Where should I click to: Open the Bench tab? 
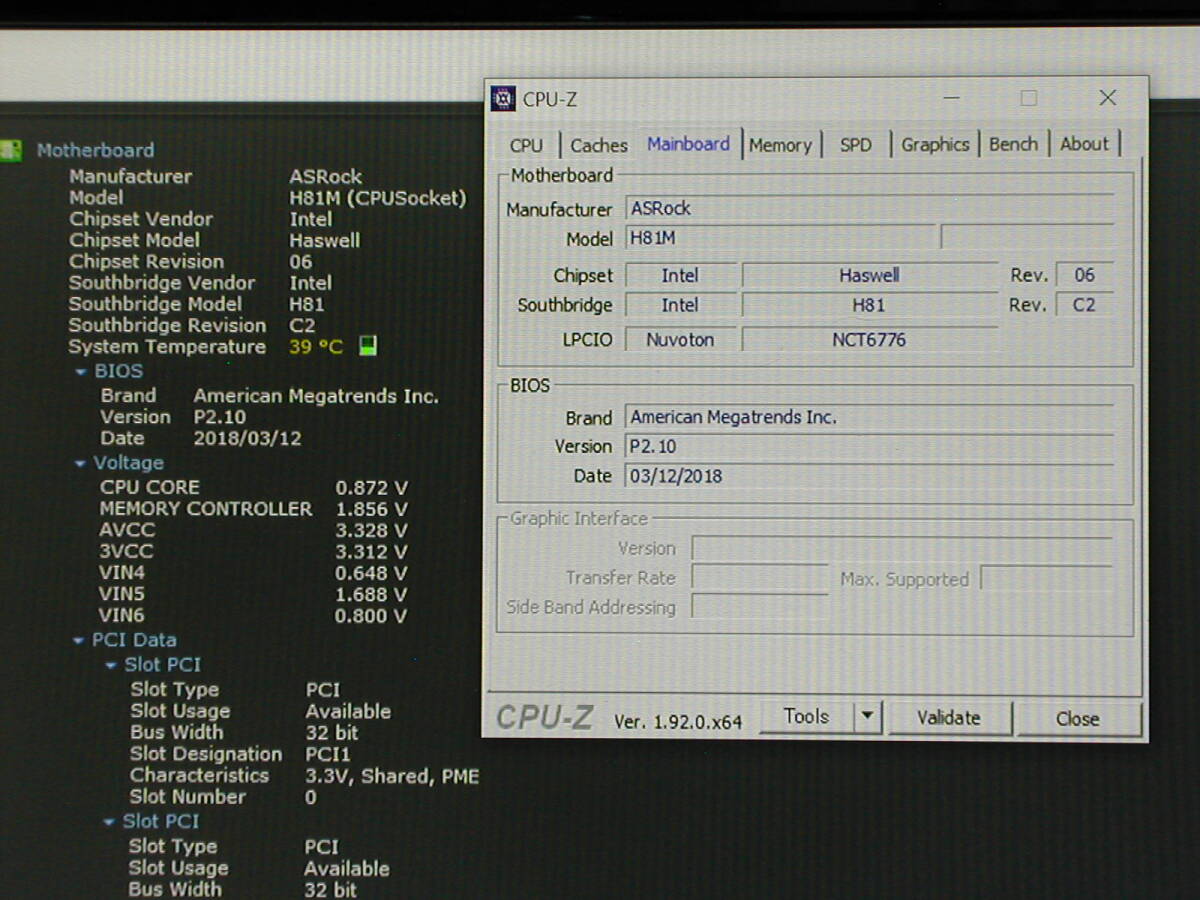click(1013, 144)
